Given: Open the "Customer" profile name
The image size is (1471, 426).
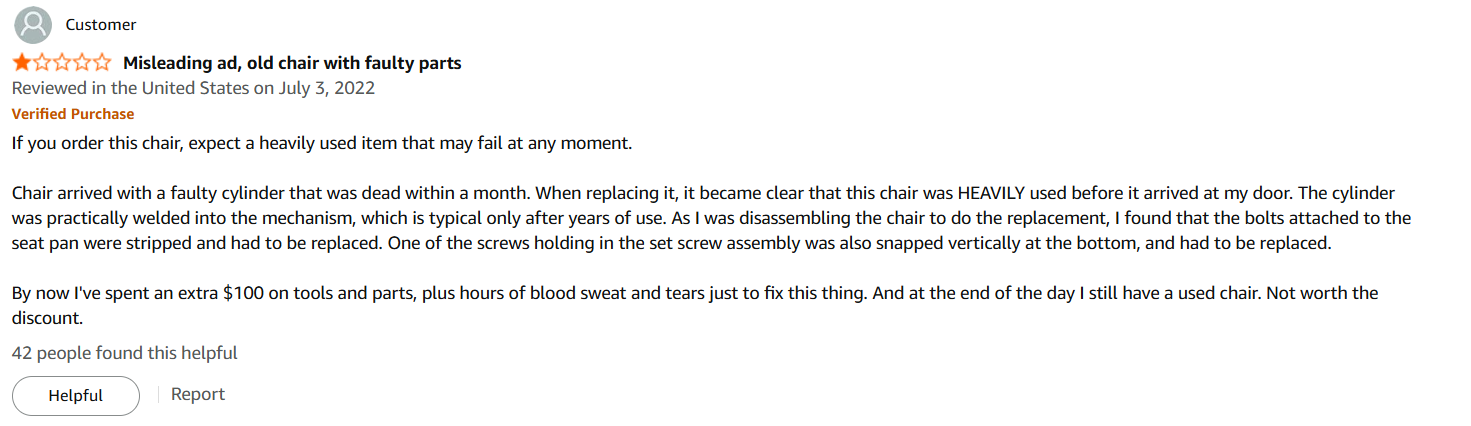Looking at the screenshot, I should tap(101, 24).
